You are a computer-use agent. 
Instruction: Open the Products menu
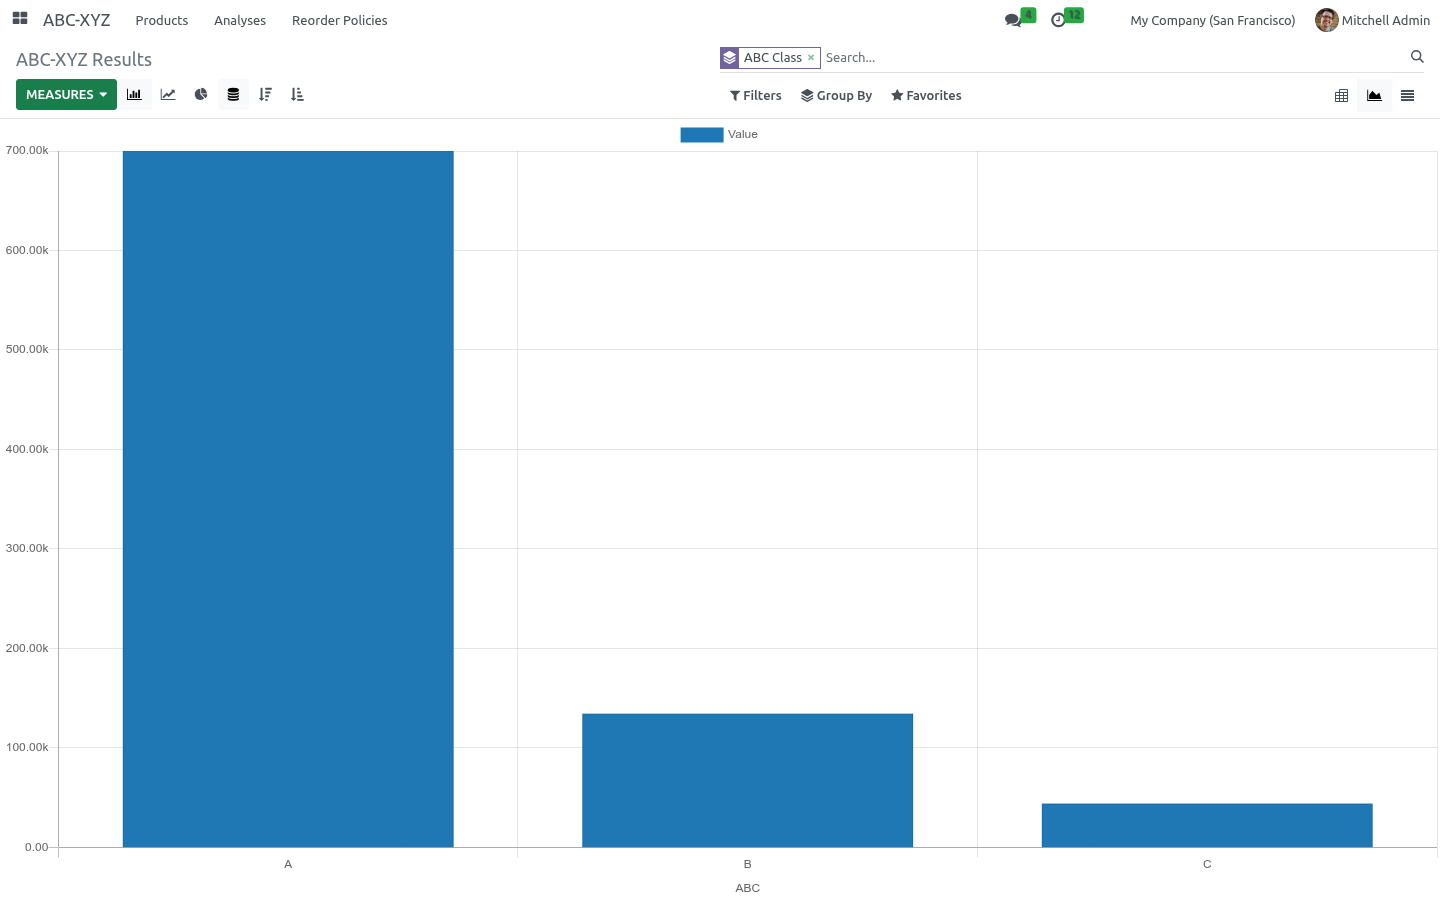[162, 20]
